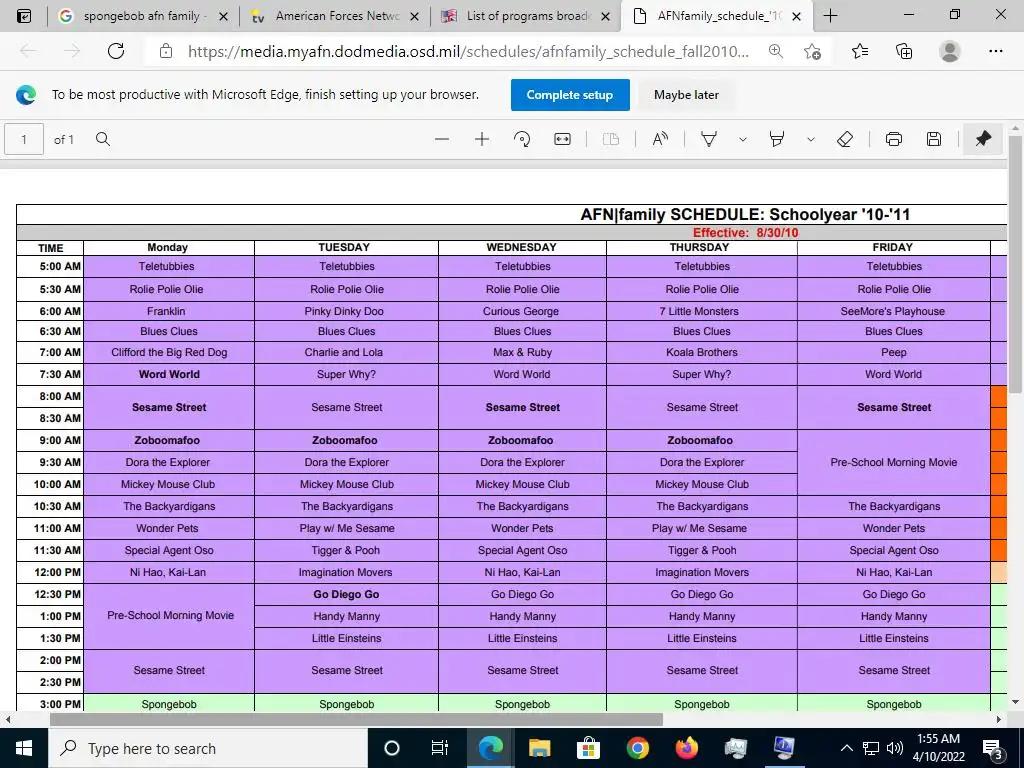Click the Tuesday 'Pinky Dinky Doo' cell
Image resolution: width=1024 pixels, height=768 pixels.
(x=344, y=312)
